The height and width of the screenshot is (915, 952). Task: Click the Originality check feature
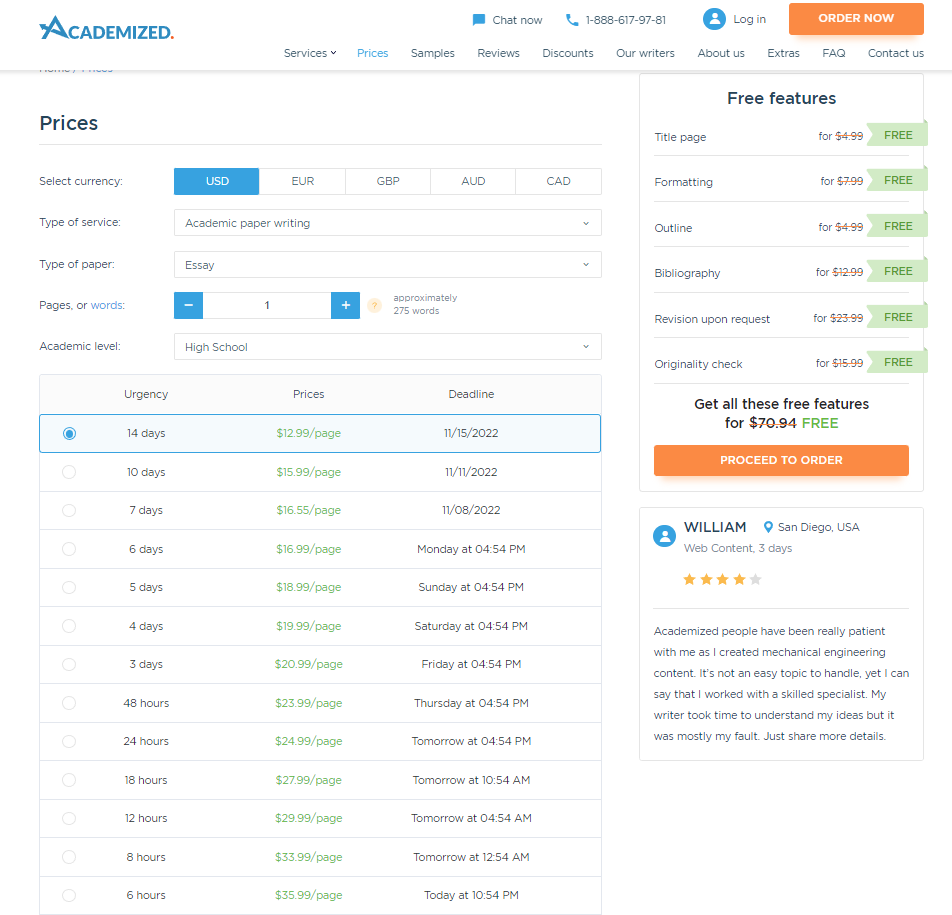[x=698, y=364]
